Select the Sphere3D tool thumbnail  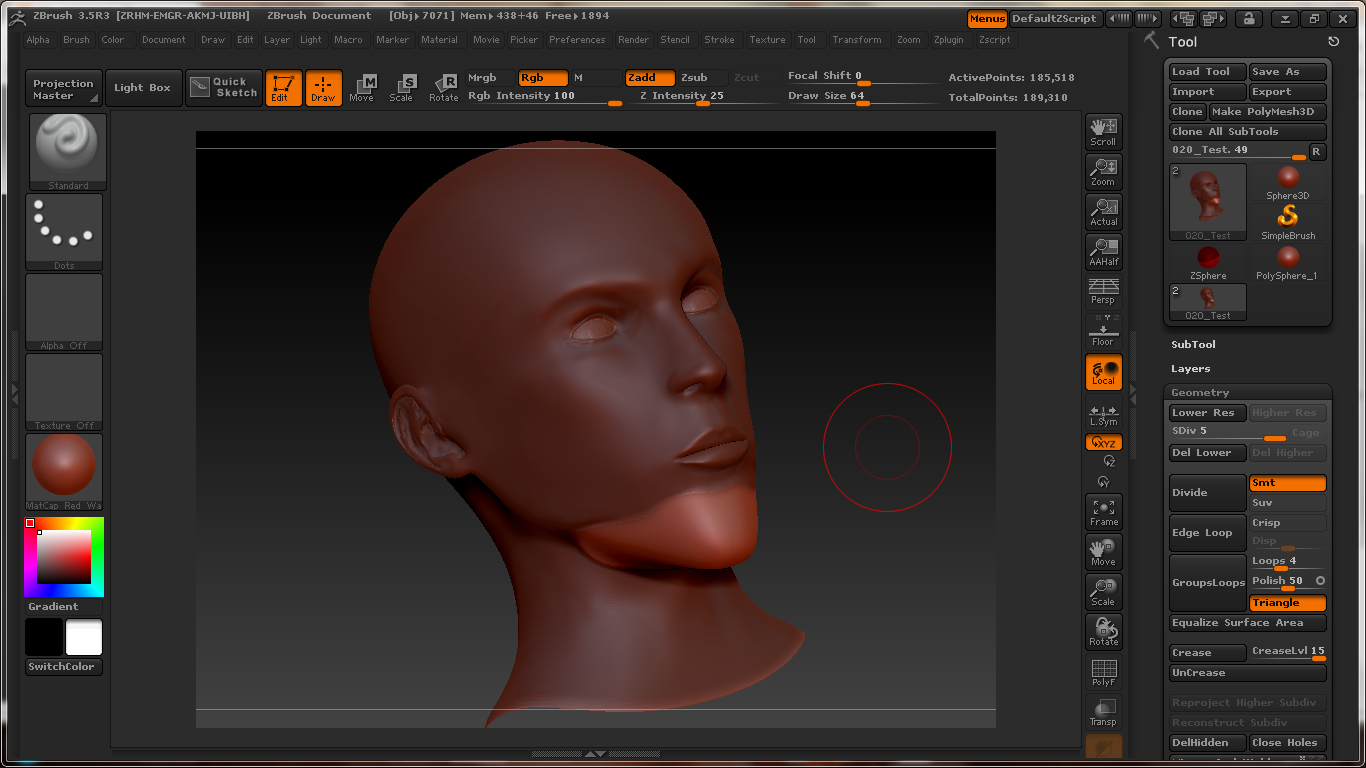(1287, 183)
